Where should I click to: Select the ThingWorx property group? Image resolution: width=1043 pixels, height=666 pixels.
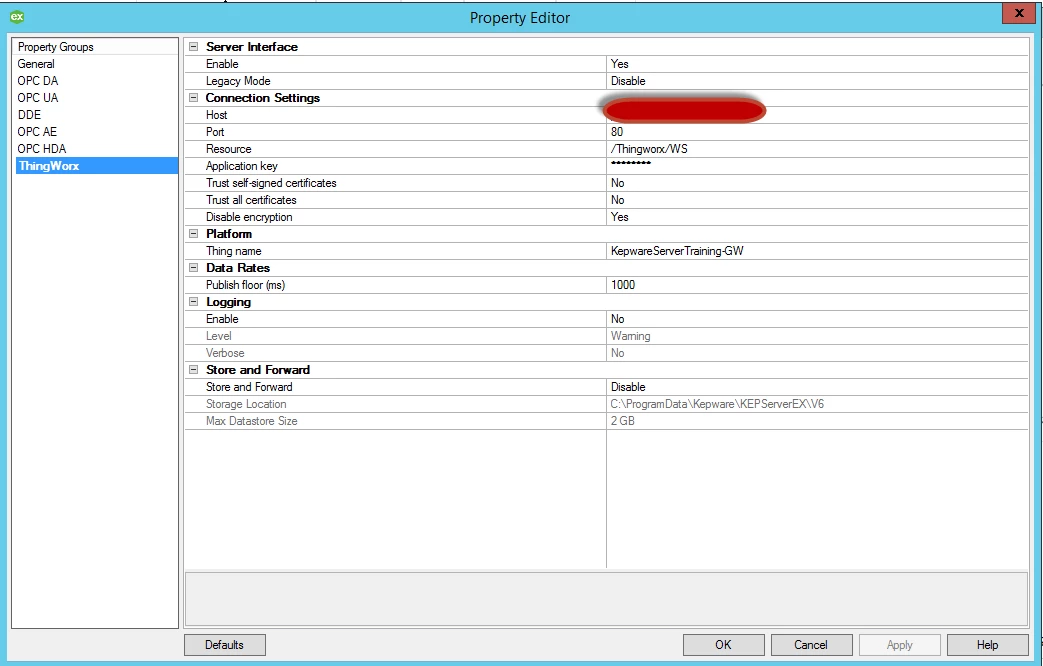tap(96, 166)
